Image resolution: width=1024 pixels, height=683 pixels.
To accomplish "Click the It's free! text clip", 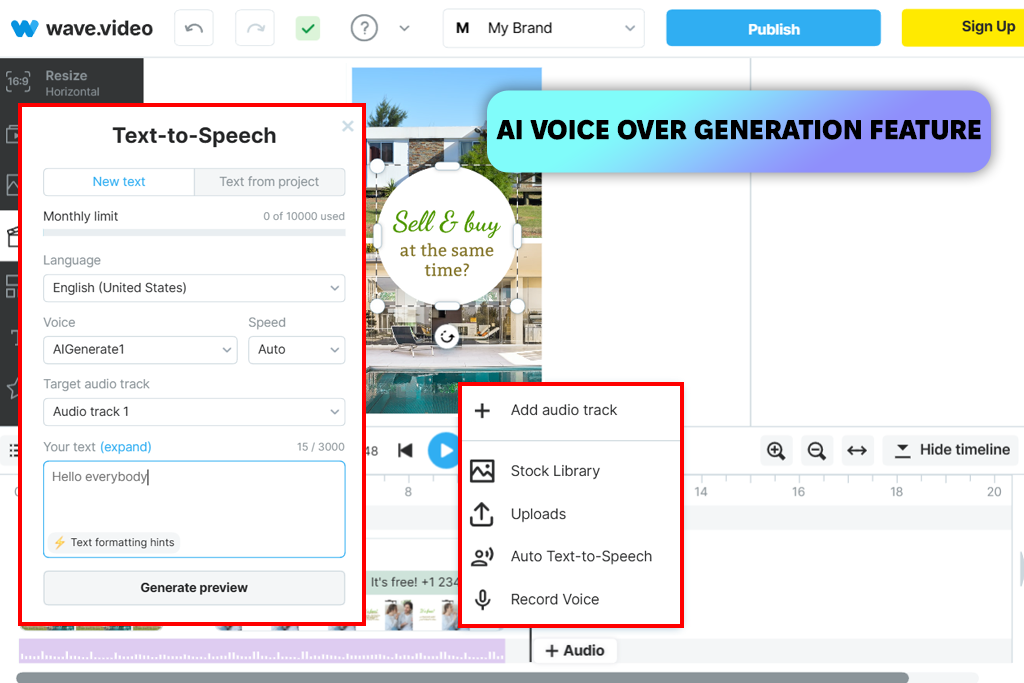I will click(x=414, y=582).
